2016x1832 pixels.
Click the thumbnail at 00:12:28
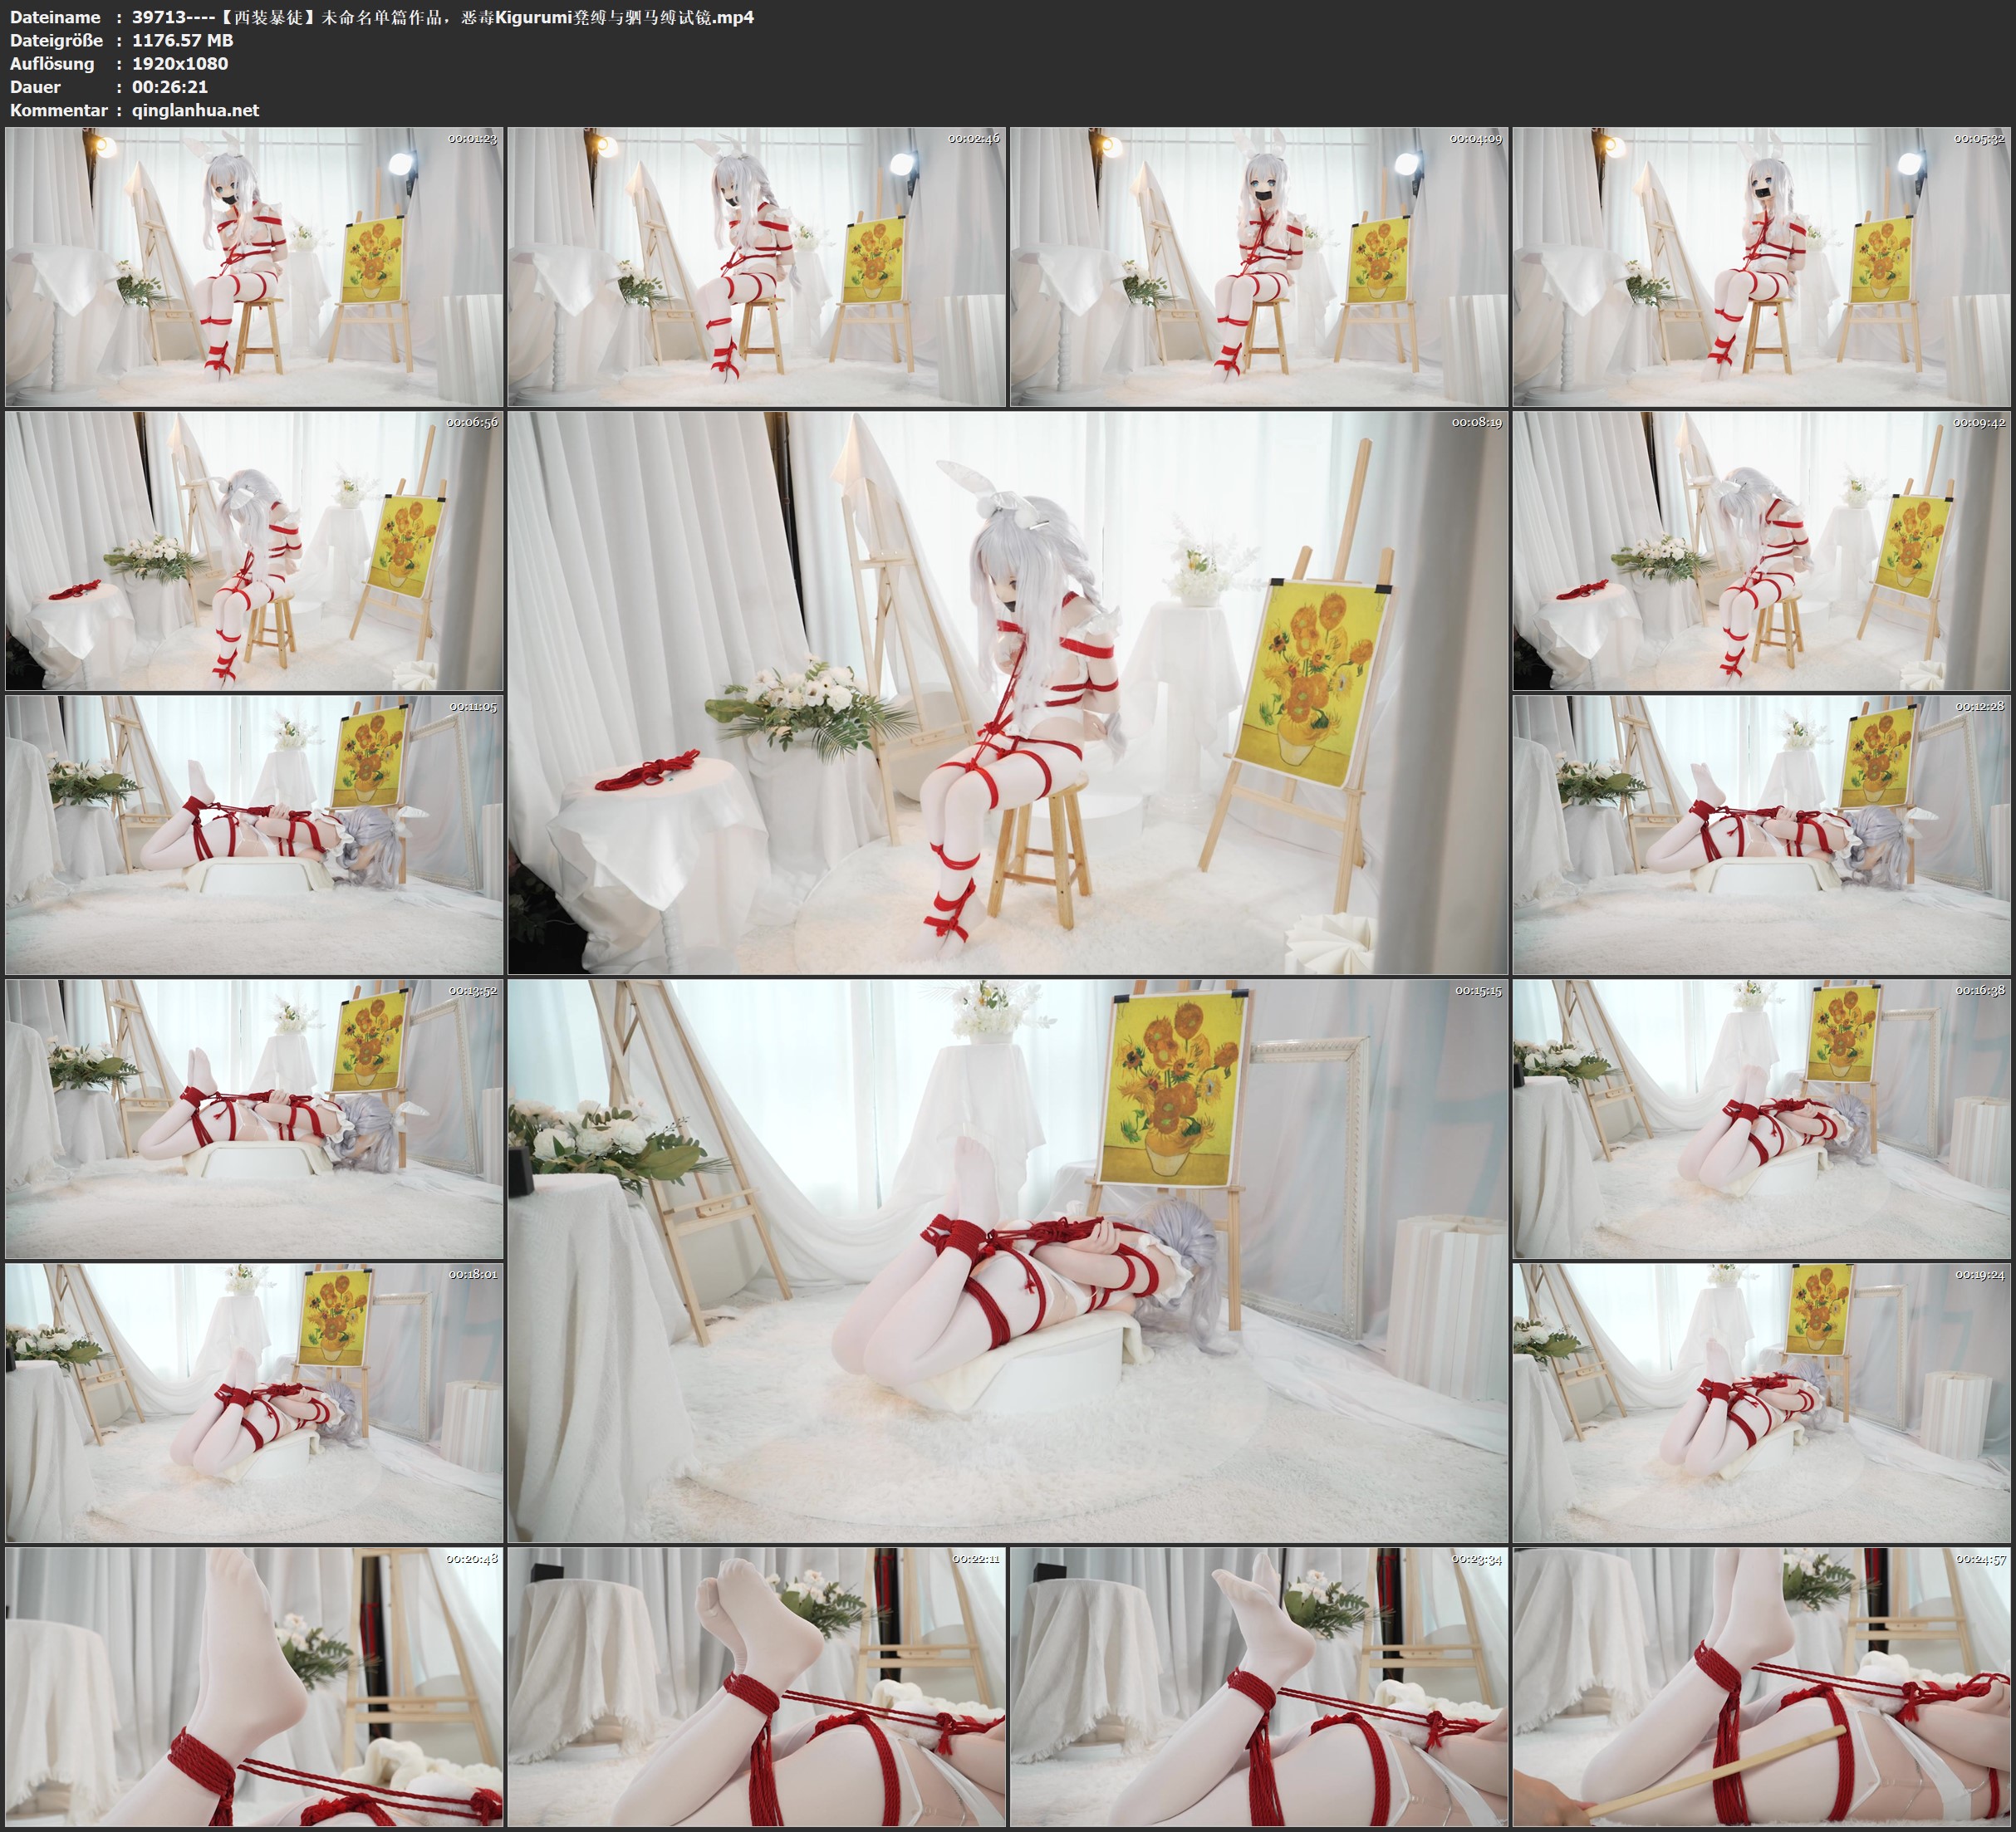(1761, 835)
